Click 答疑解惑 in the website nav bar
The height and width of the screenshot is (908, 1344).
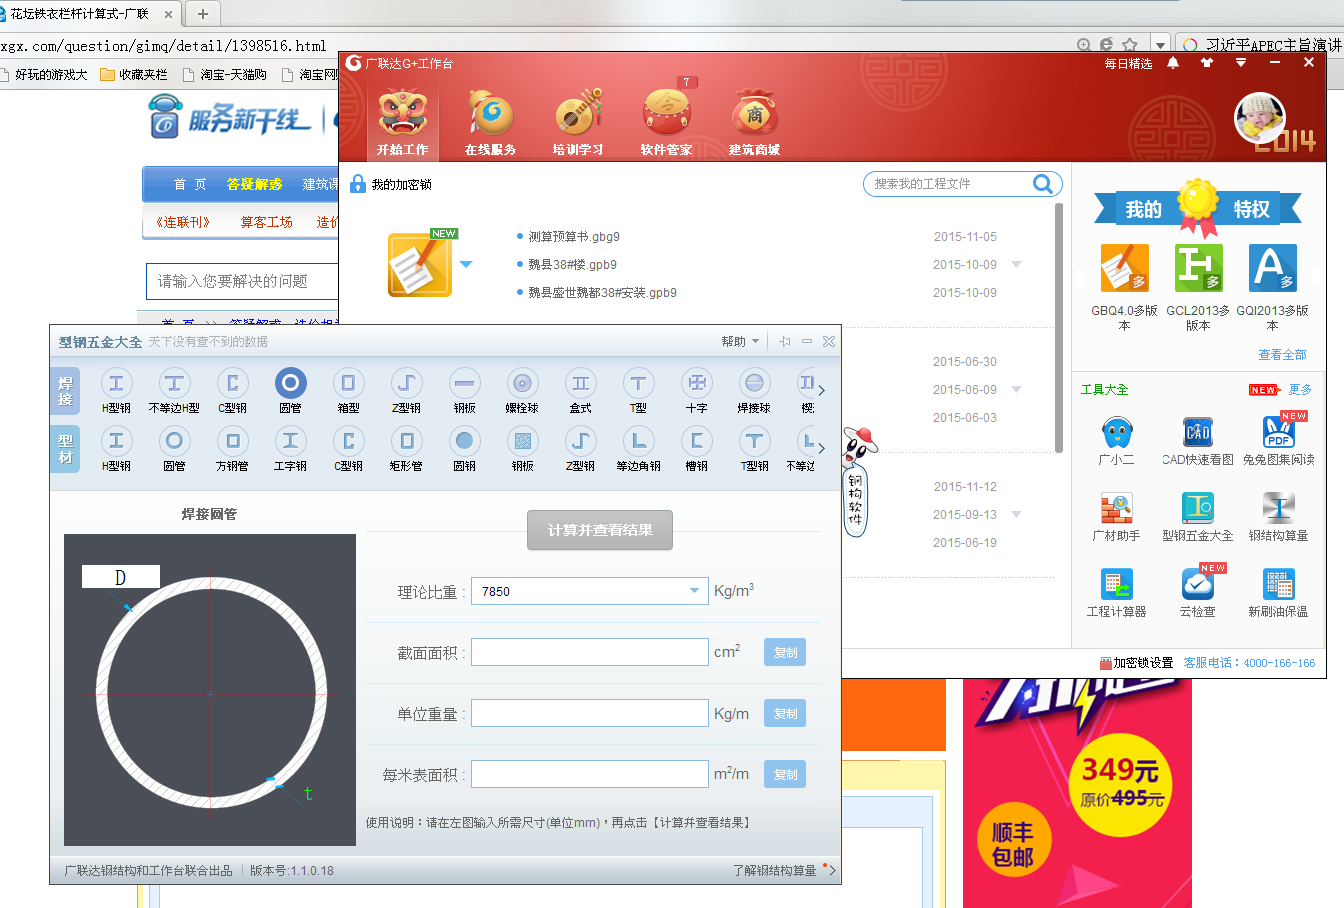pos(254,184)
